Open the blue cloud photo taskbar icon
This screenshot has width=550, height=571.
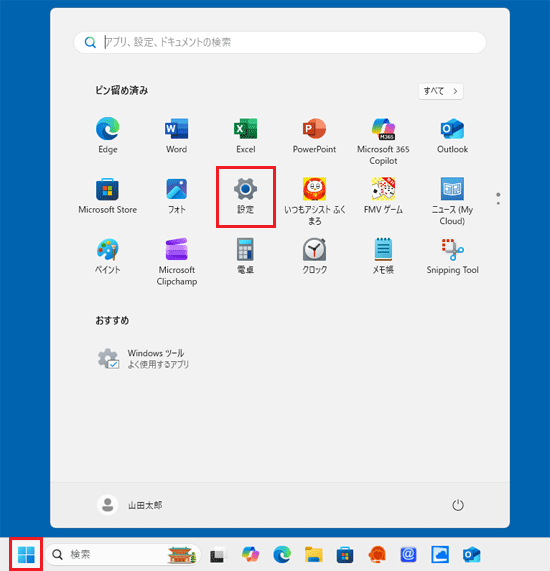(x=440, y=555)
